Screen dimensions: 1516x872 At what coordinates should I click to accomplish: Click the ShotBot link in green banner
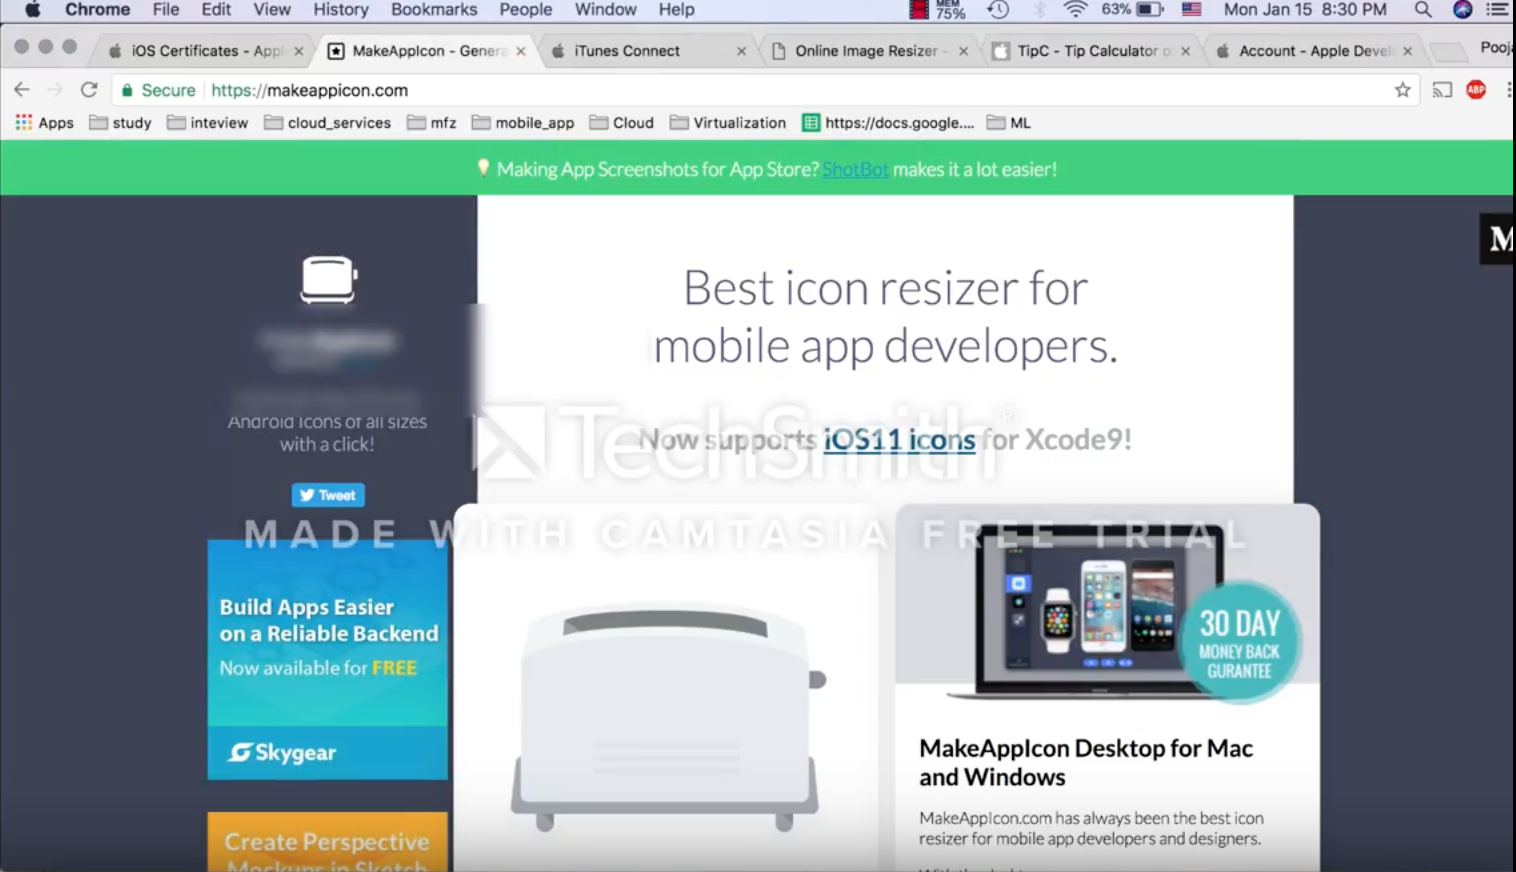(855, 169)
